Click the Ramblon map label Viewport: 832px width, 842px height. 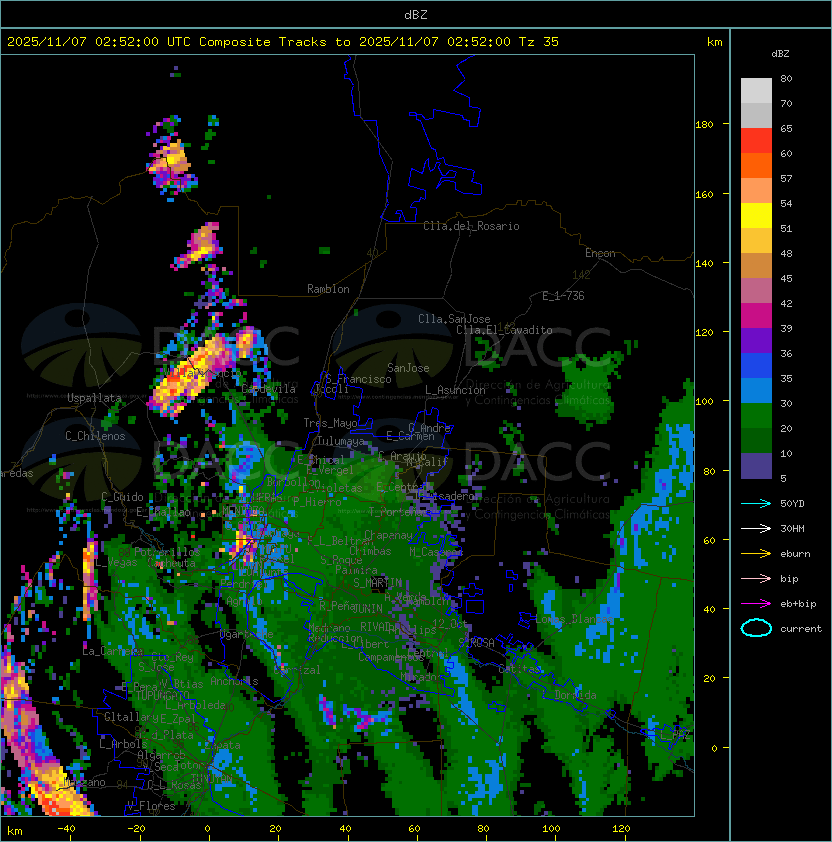point(328,289)
